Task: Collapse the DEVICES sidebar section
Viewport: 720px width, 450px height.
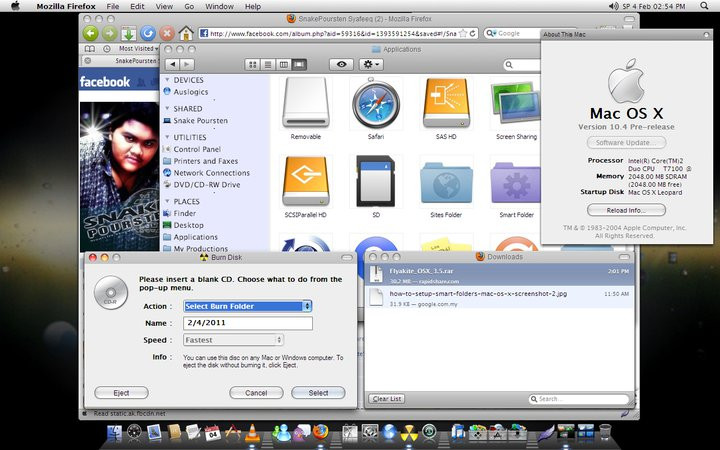Action: point(167,80)
